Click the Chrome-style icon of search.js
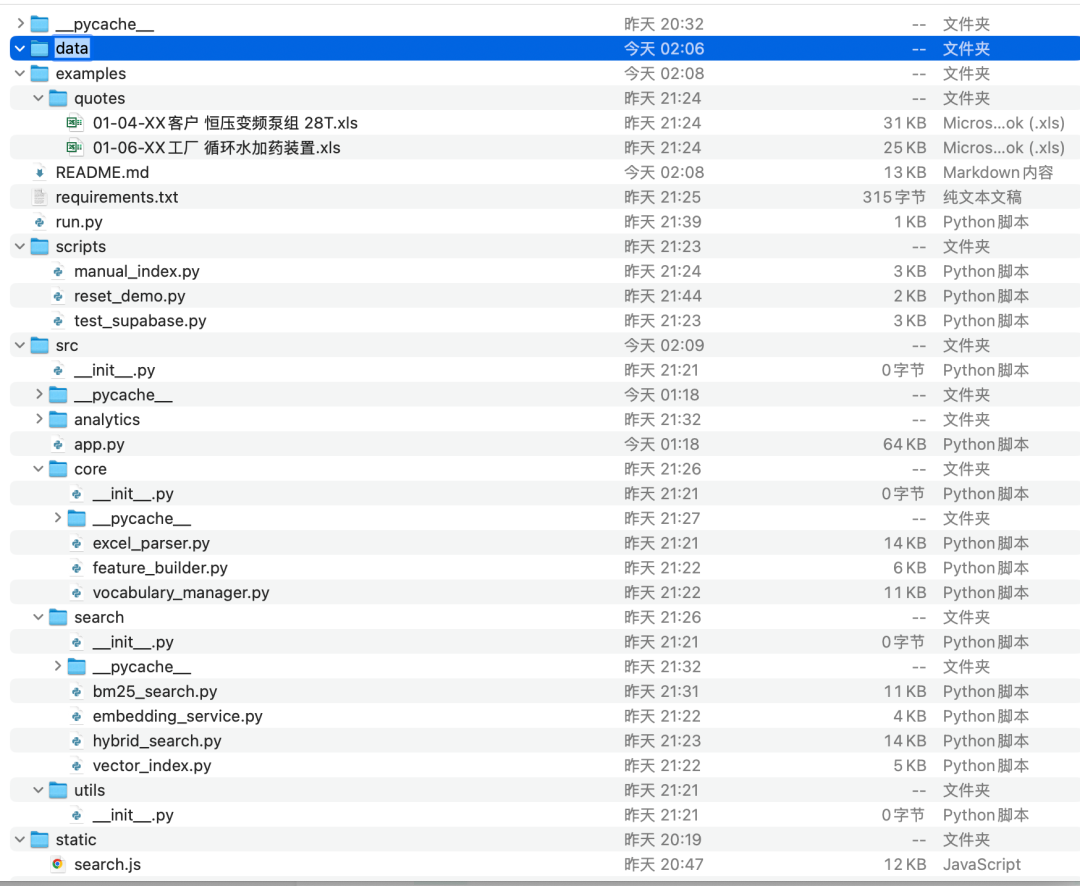This screenshot has width=1080, height=886. click(x=58, y=864)
